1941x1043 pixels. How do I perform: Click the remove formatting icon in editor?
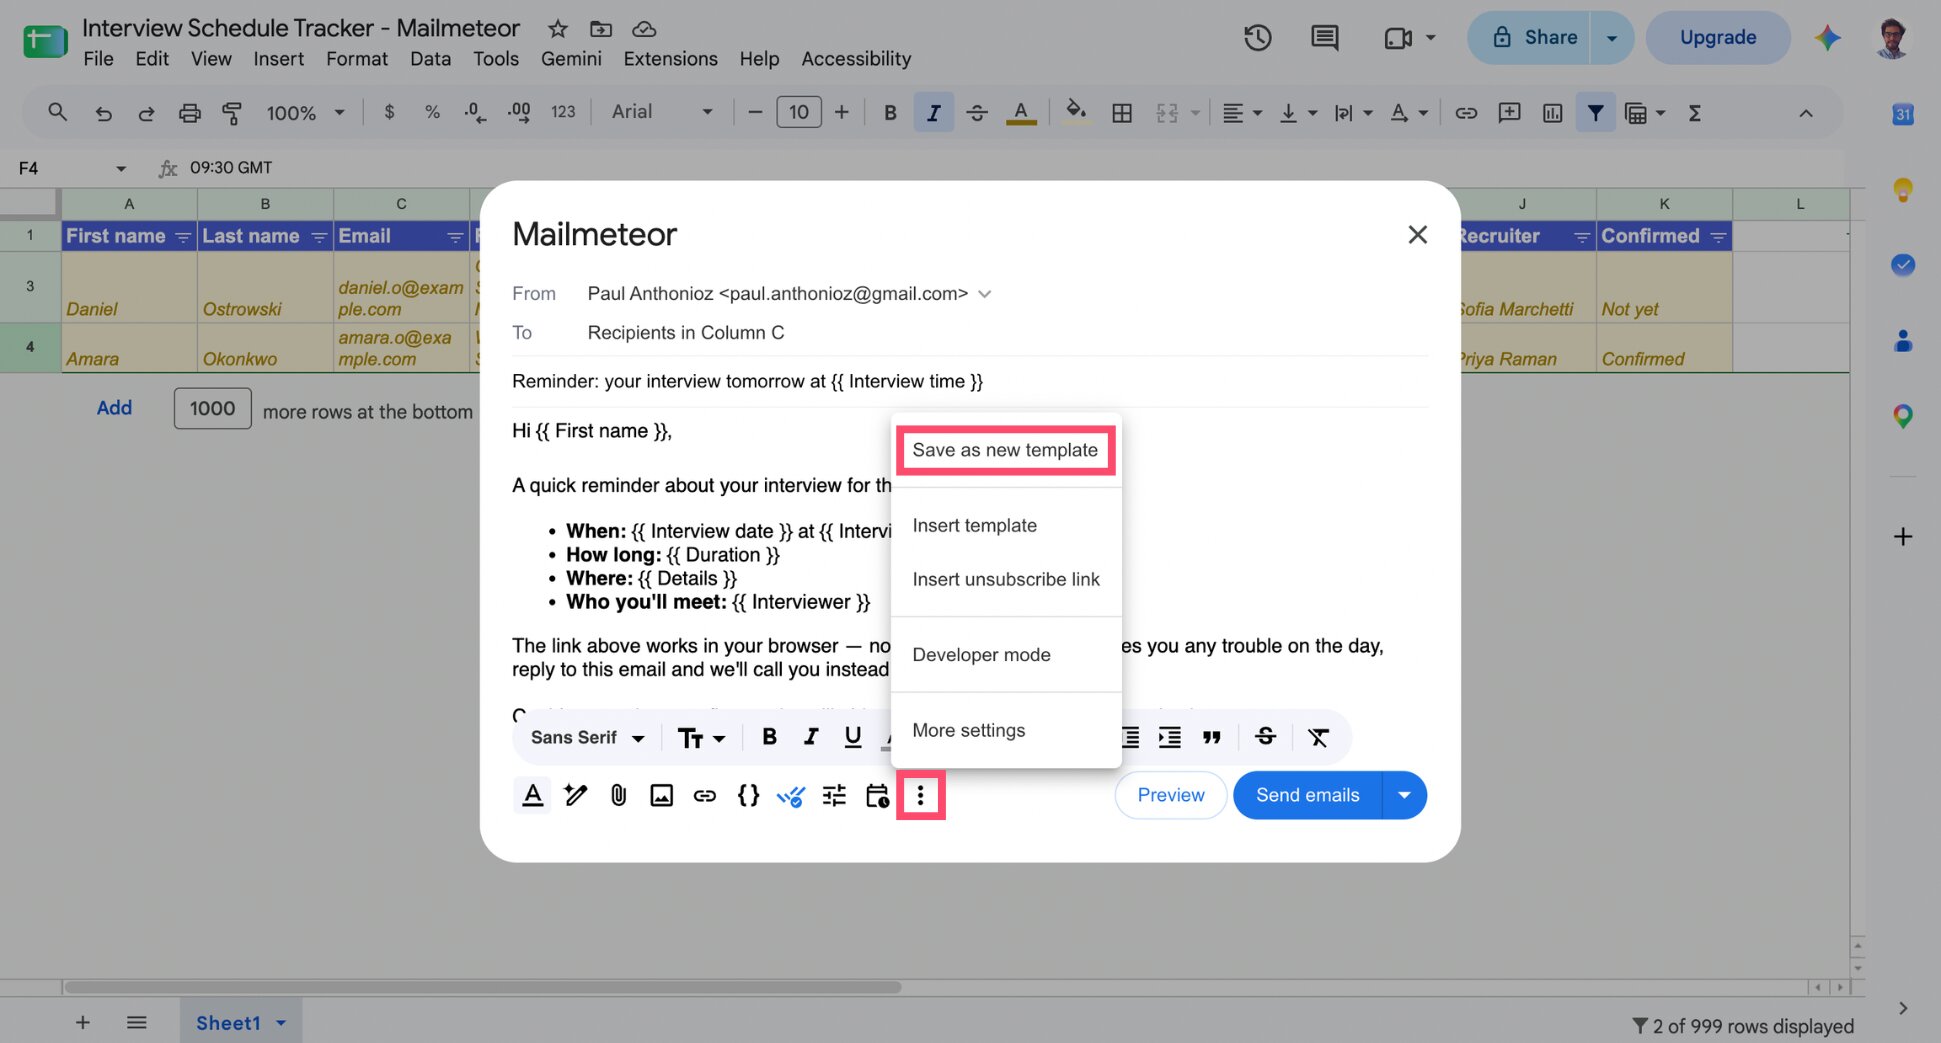(x=1318, y=737)
